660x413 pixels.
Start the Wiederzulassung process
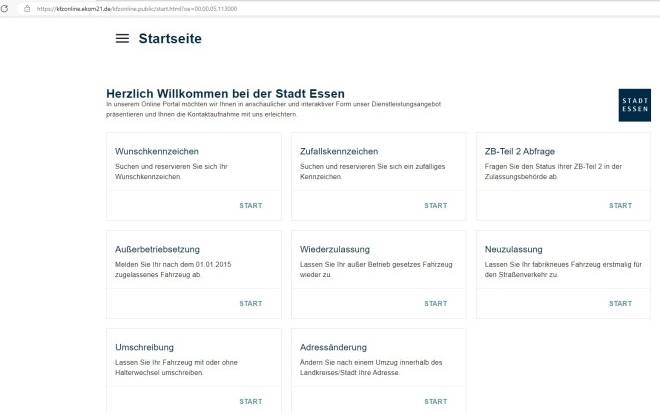435,303
